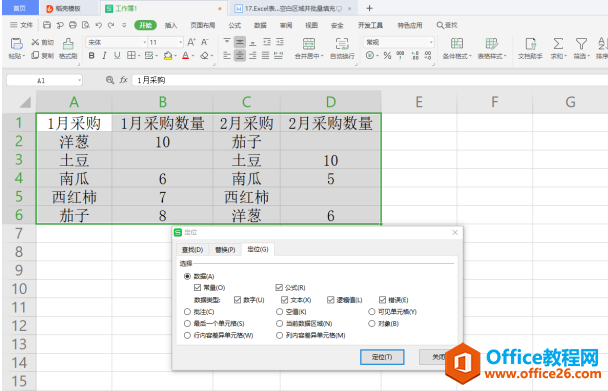Open the borders dropdown arrow

tap(139, 56)
